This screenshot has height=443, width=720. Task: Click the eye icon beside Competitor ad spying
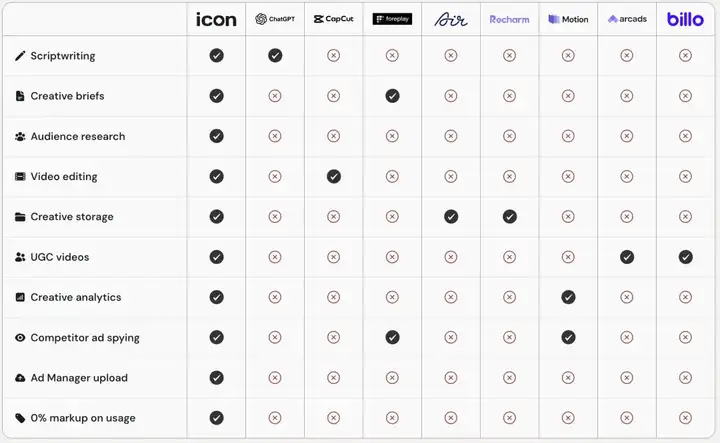click(20, 337)
